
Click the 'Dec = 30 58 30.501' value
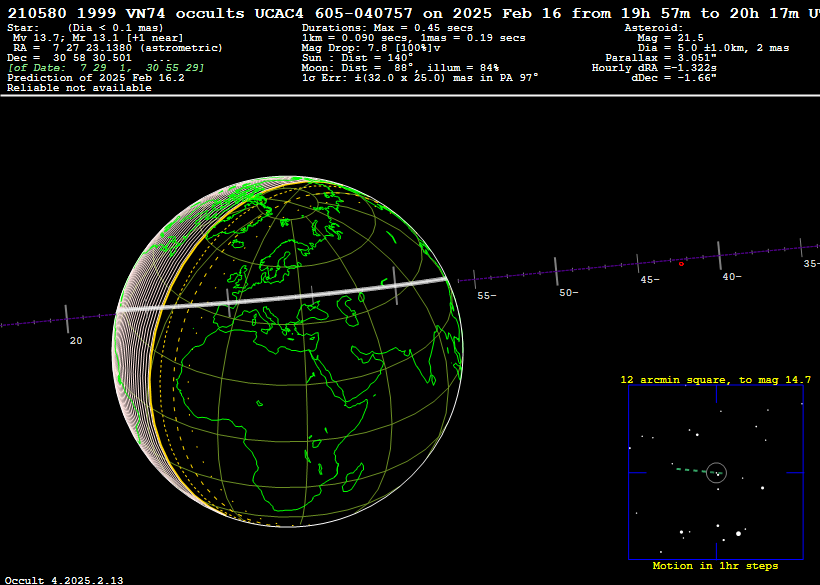pos(69,58)
